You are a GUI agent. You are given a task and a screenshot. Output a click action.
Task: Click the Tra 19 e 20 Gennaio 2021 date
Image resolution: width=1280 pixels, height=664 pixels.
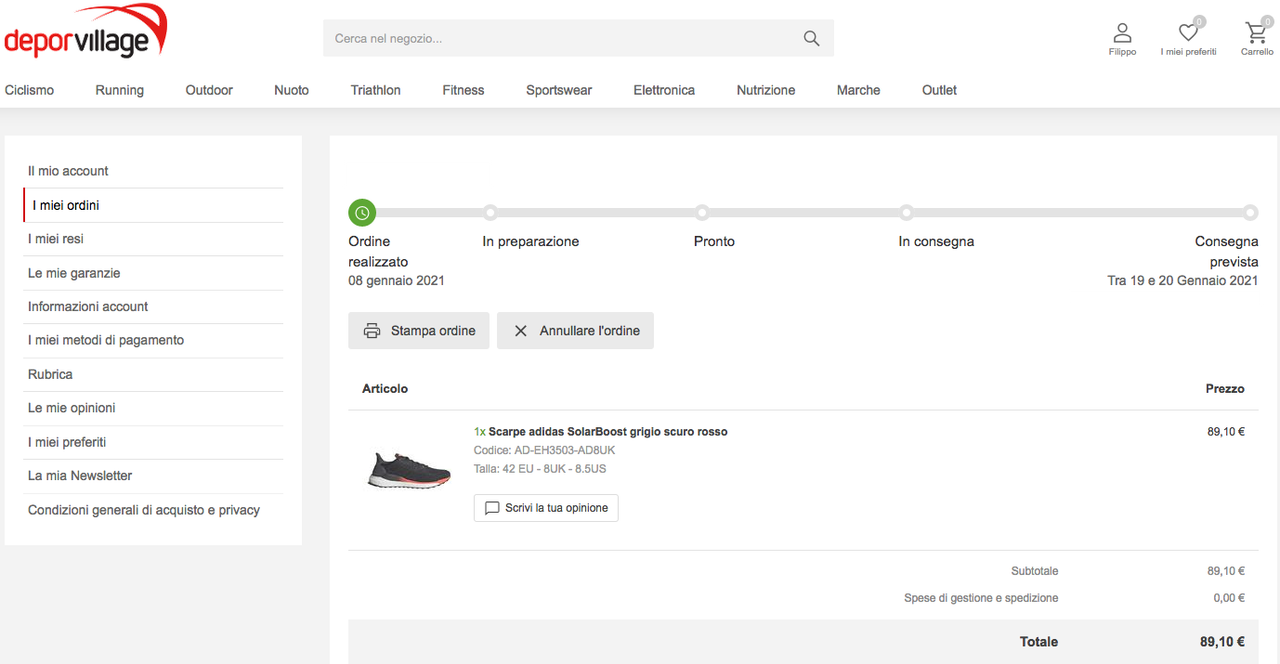click(x=1183, y=281)
